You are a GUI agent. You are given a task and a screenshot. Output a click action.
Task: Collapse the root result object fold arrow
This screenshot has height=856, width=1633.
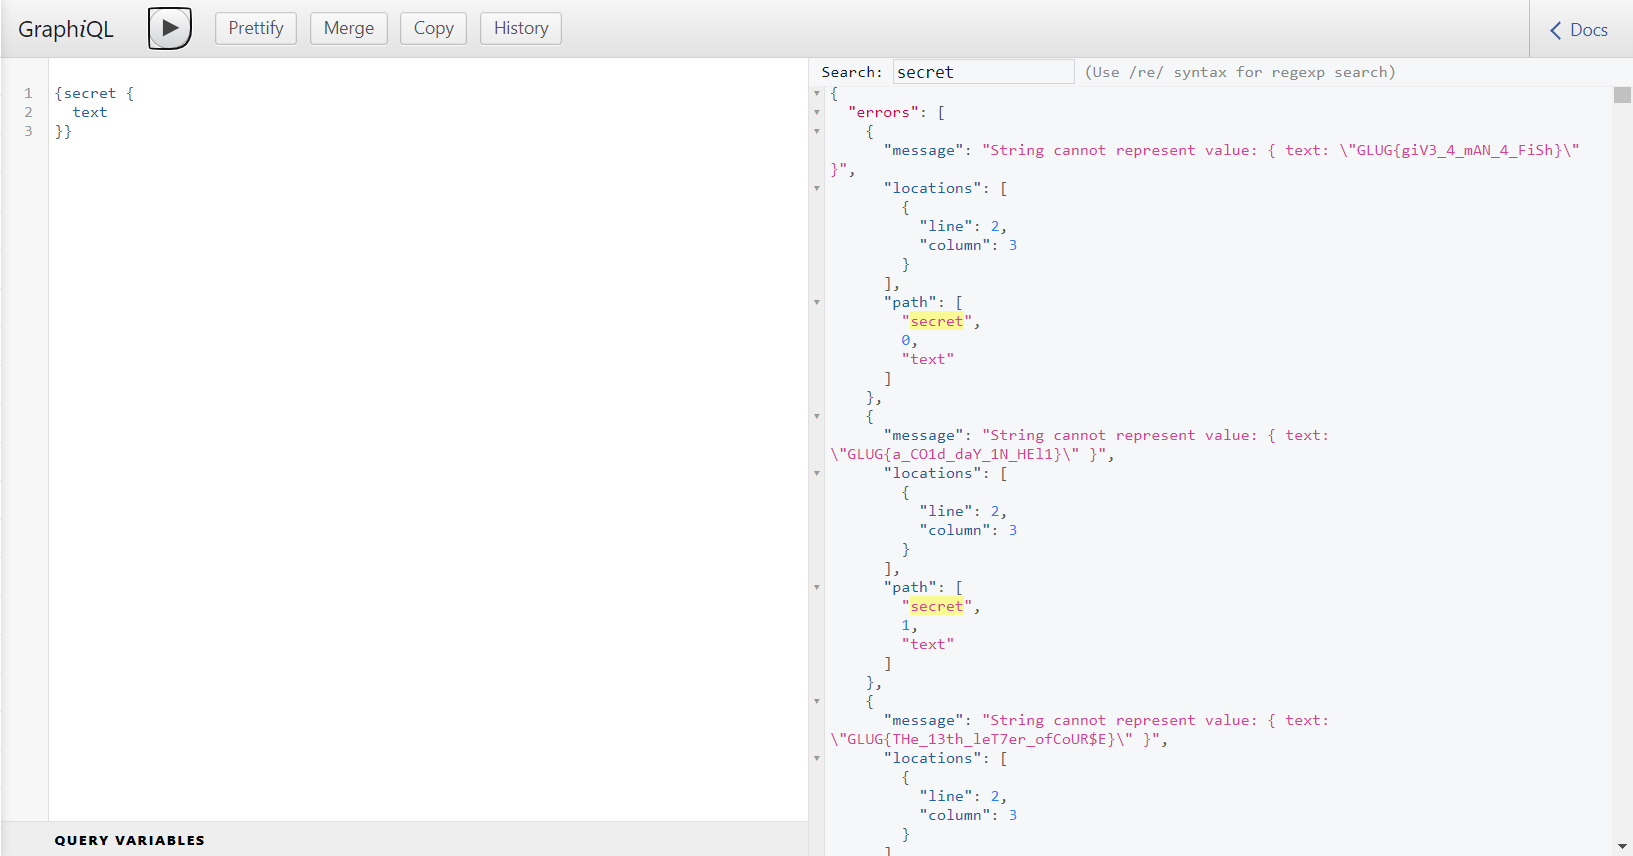(817, 93)
